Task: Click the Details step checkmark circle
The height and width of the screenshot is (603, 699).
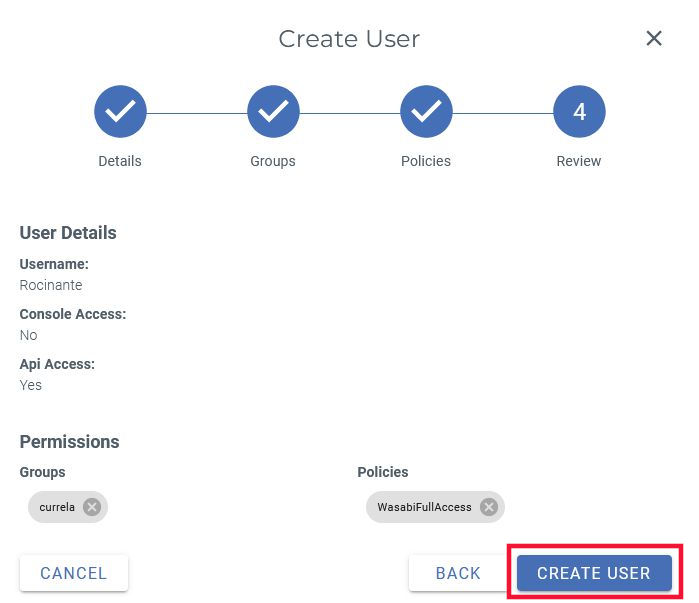Action: coord(120,112)
